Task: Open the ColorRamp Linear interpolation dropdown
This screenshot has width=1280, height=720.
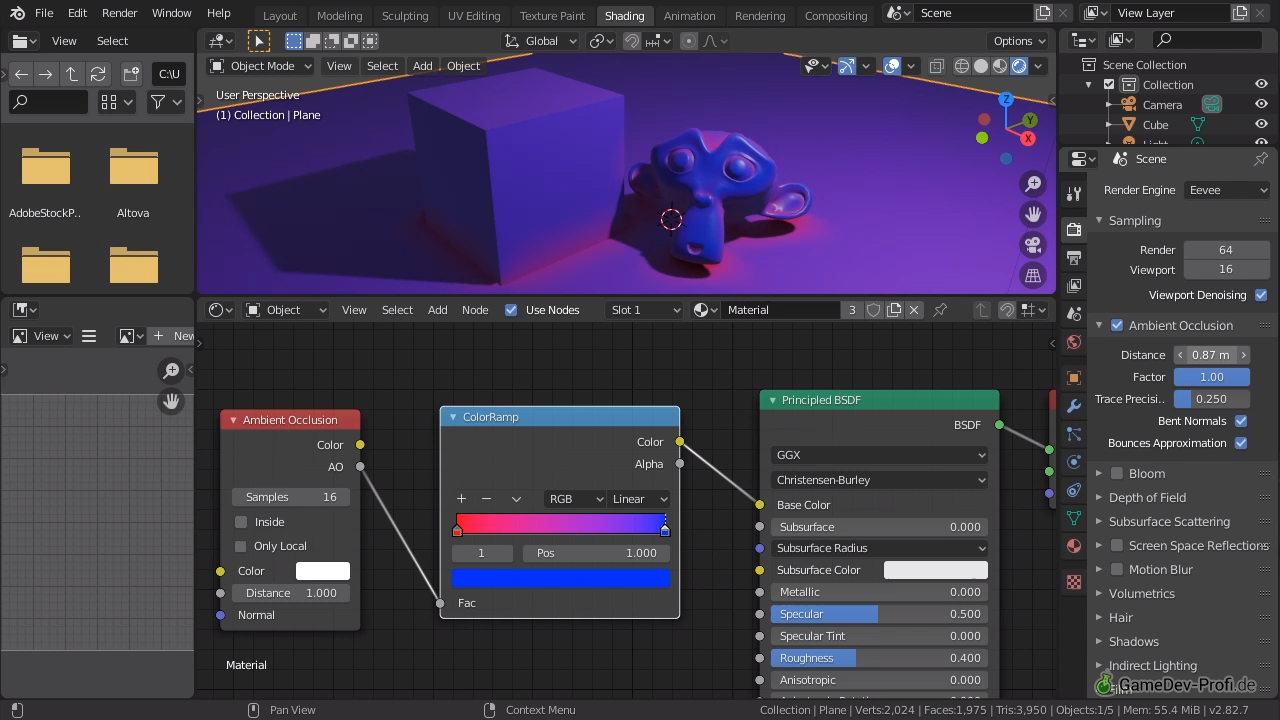Action: click(640, 499)
